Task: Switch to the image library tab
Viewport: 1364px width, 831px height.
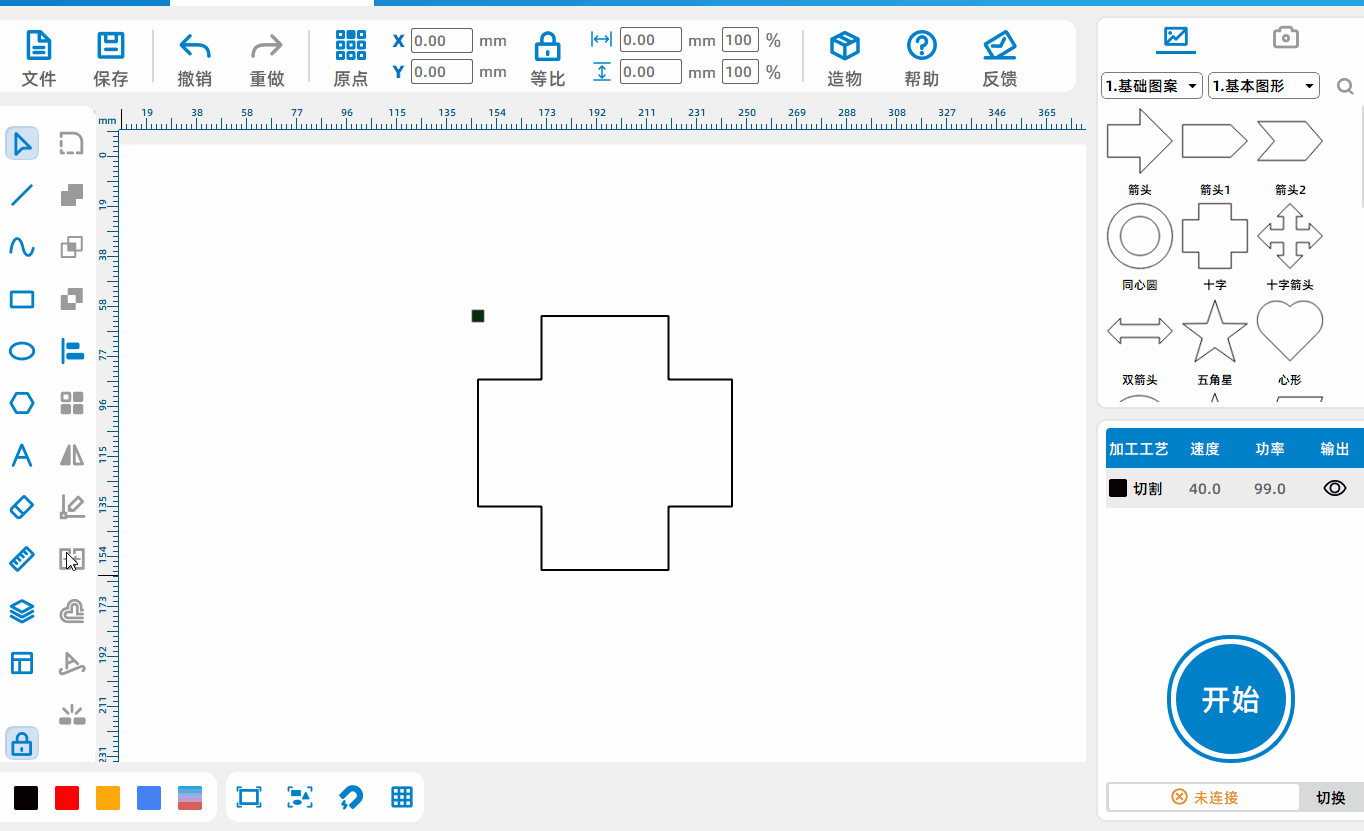Action: click(1175, 38)
